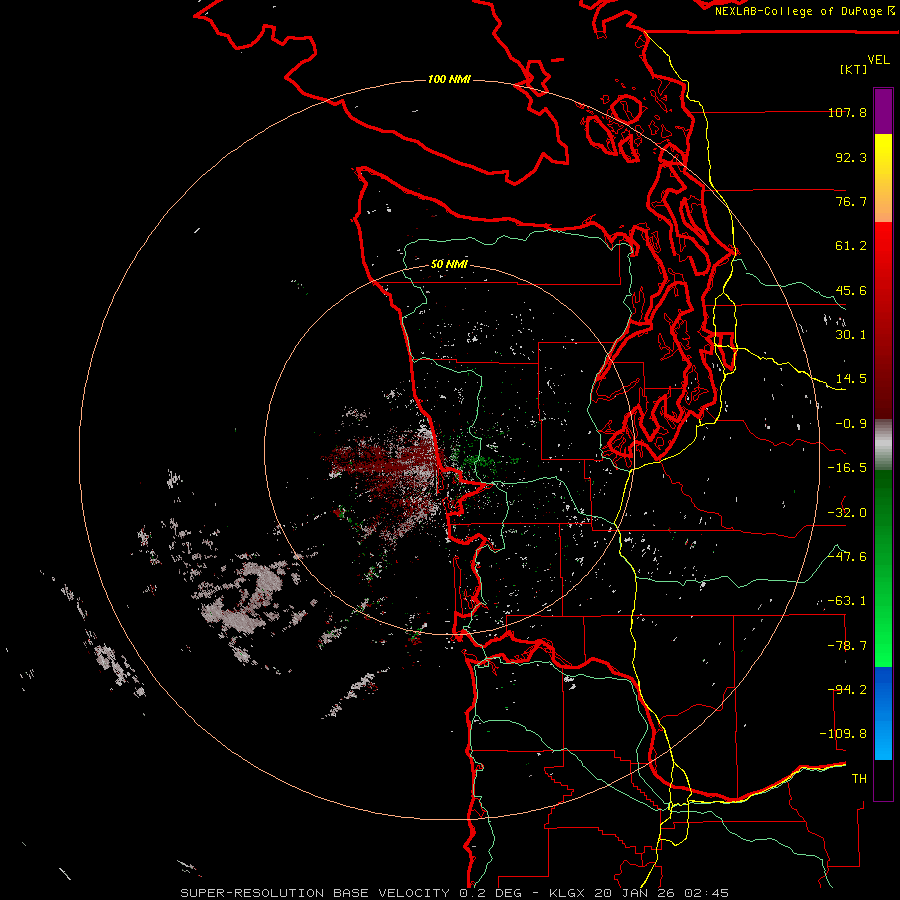Viewport: 900px width, 900px height.
Task: Click the -0.9 legend value
Action: (x=851, y=424)
